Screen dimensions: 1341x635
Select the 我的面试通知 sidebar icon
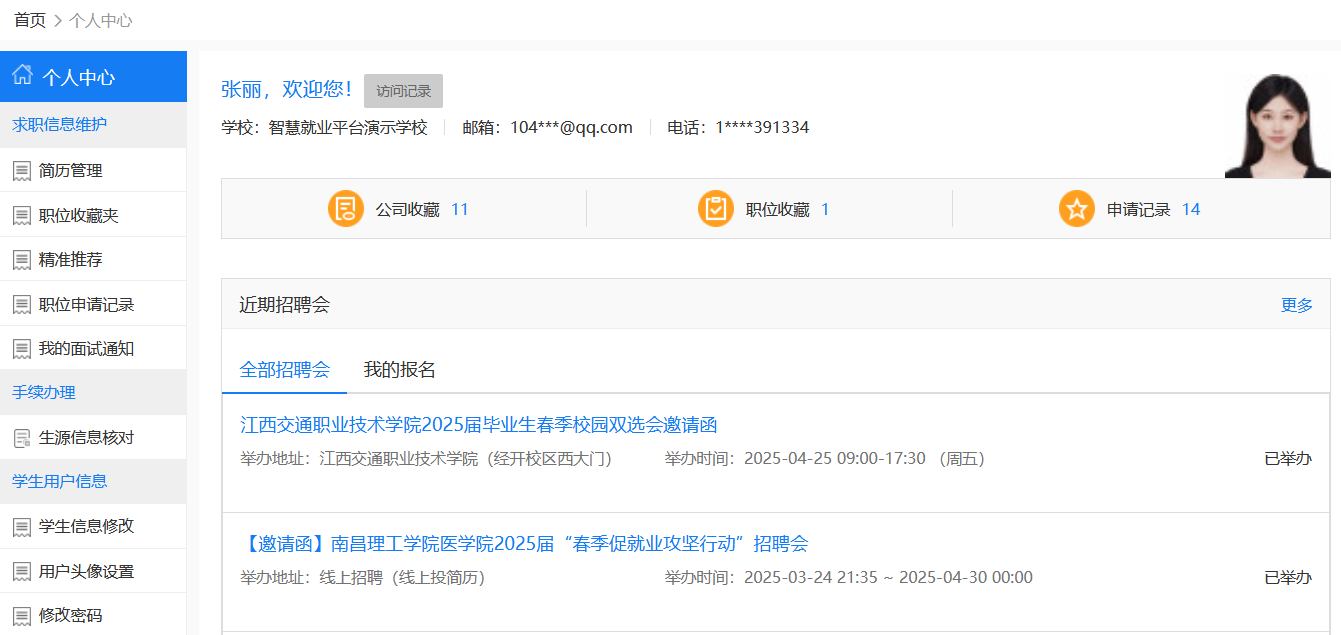[22, 347]
